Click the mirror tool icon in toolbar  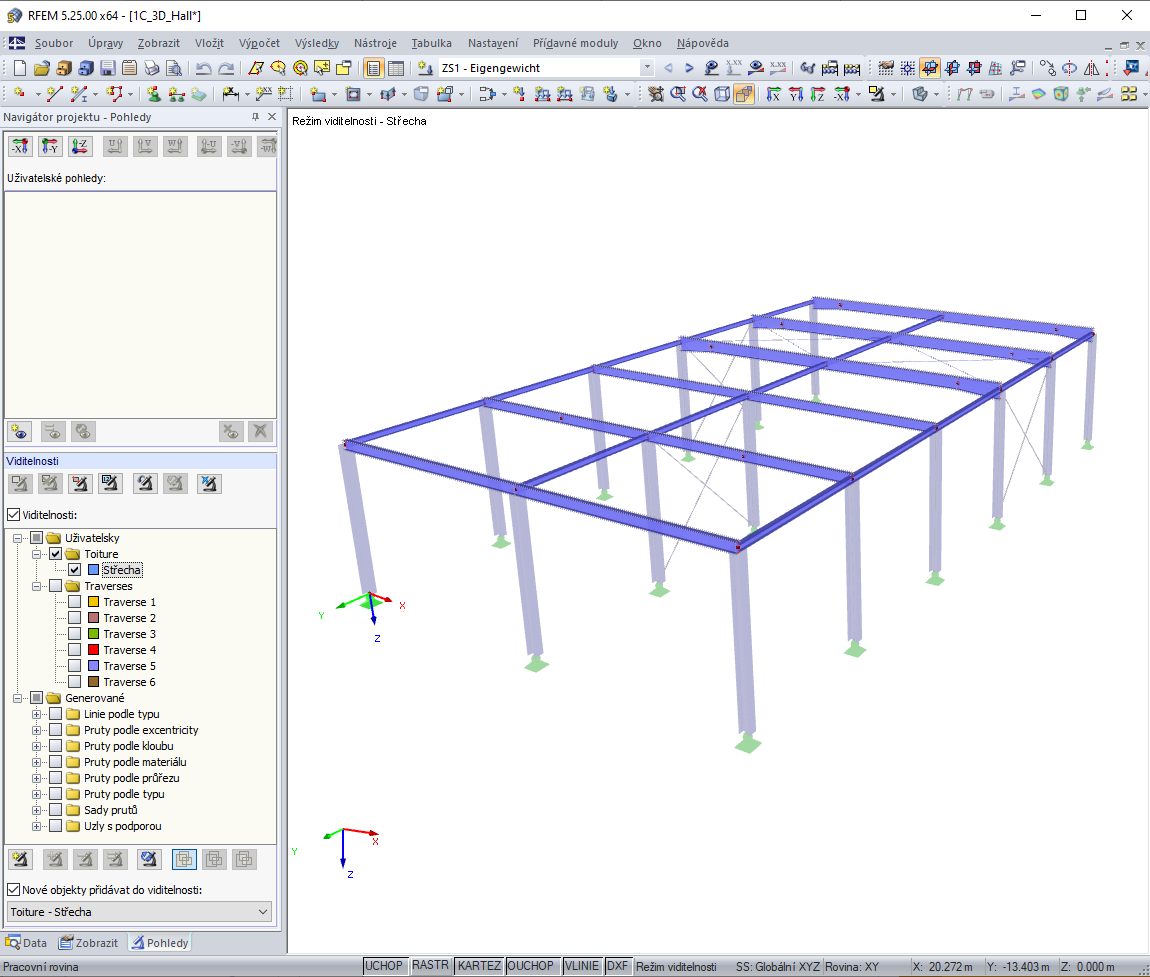1091,68
